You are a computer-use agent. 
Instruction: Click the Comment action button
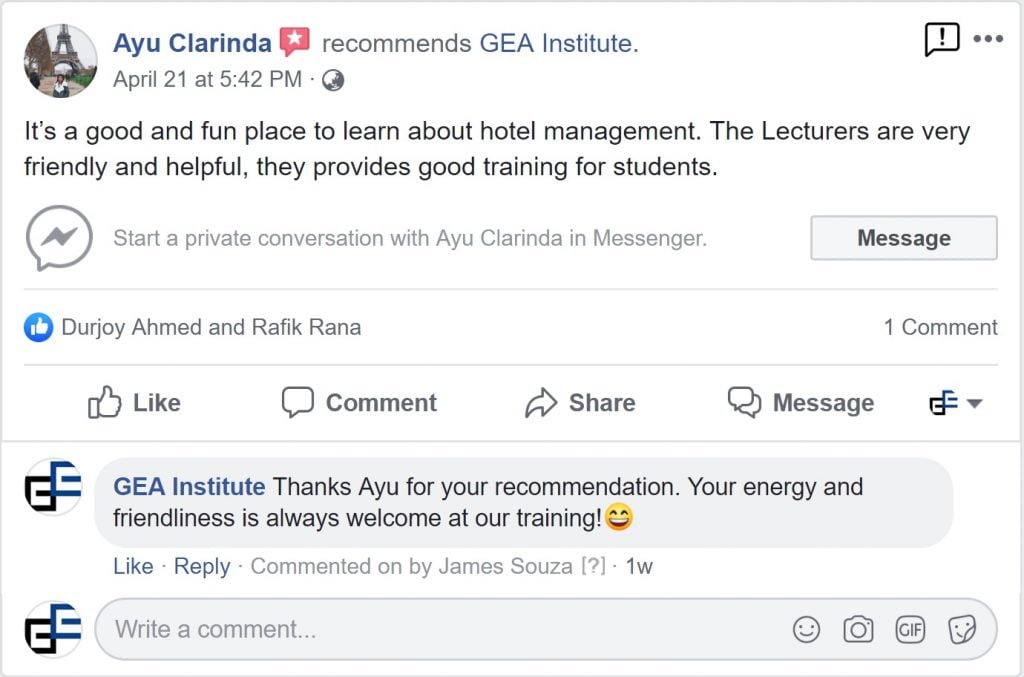click(359, 403)
